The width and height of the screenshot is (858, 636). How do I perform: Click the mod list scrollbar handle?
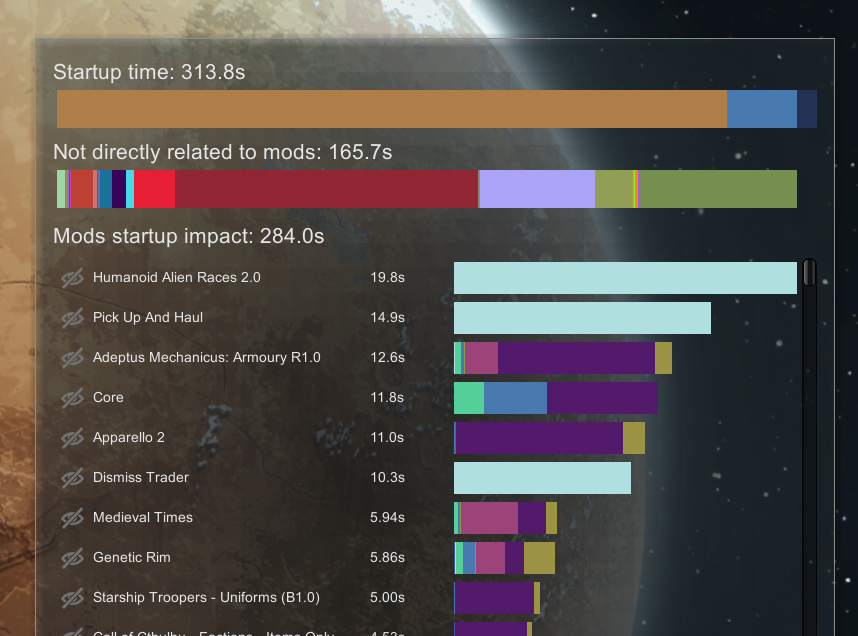pyautogui.click(x=809, y=273)
